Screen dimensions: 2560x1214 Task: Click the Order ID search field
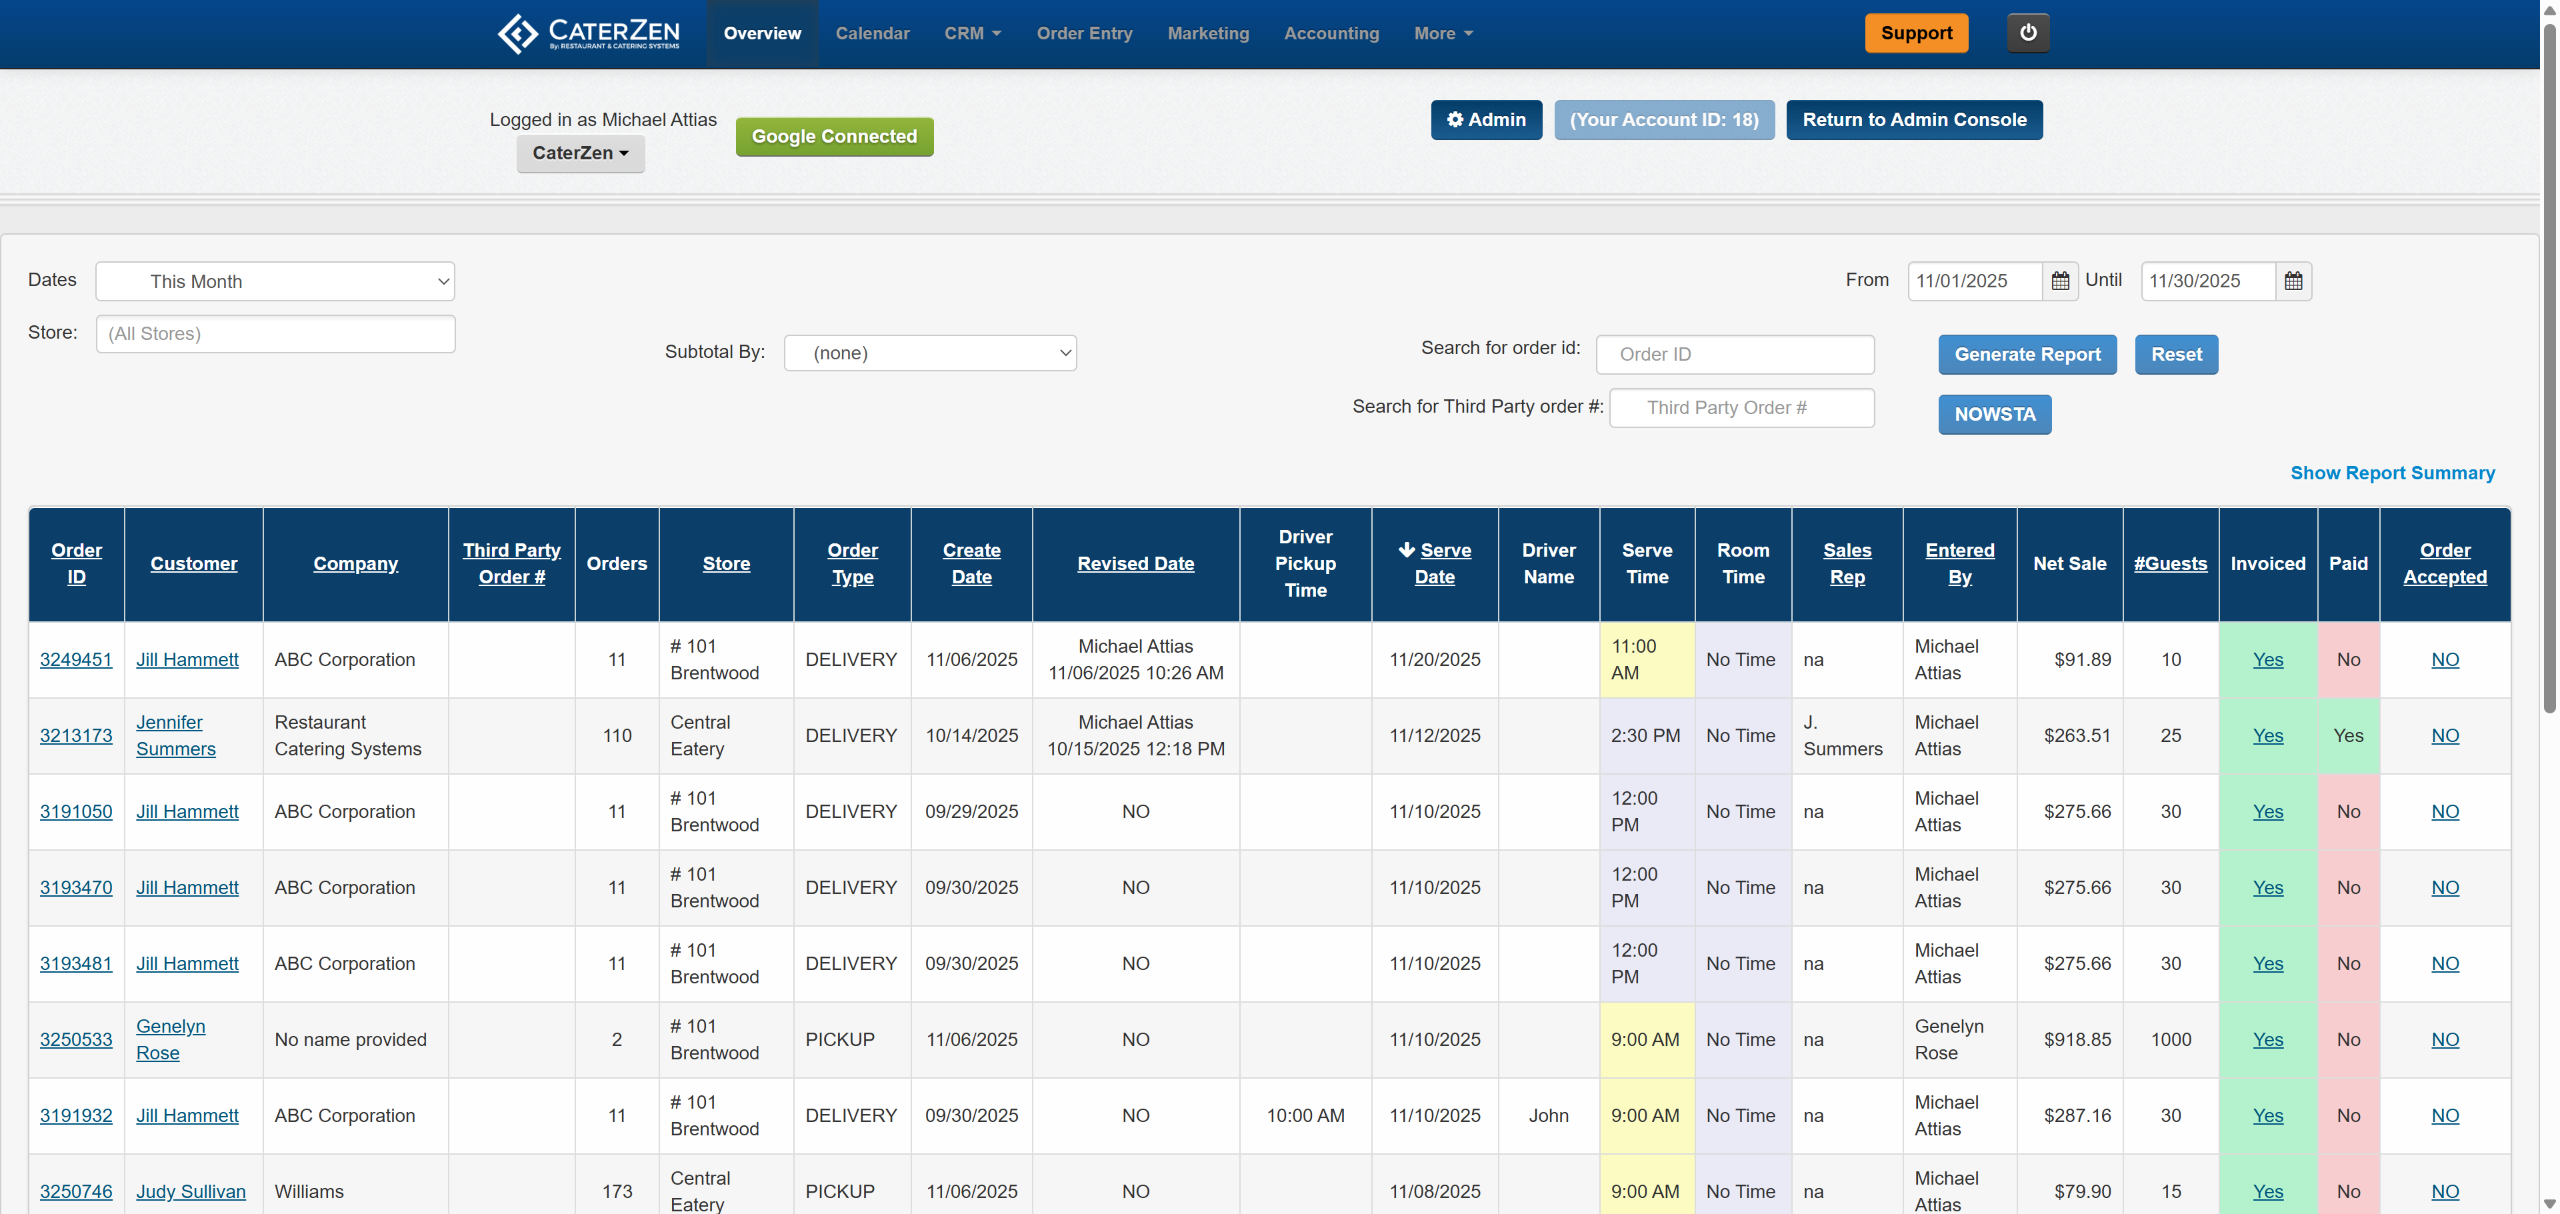point(1734,355)
